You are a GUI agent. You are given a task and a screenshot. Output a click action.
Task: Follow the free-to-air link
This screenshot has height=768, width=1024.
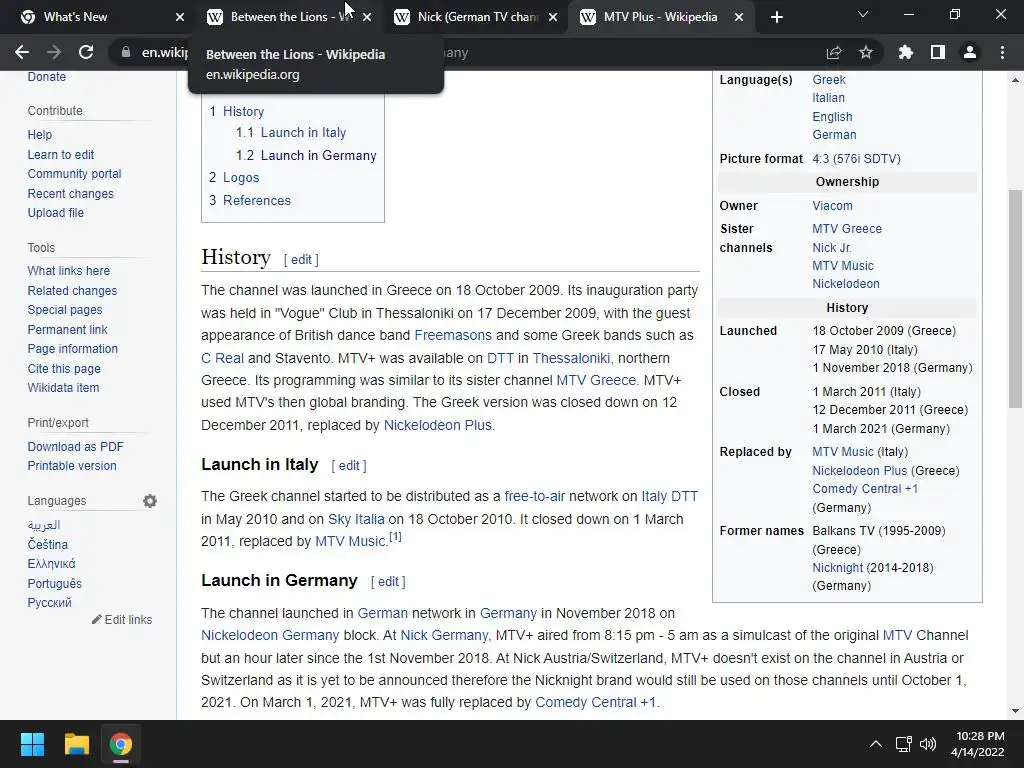click(x=534, y=496)
